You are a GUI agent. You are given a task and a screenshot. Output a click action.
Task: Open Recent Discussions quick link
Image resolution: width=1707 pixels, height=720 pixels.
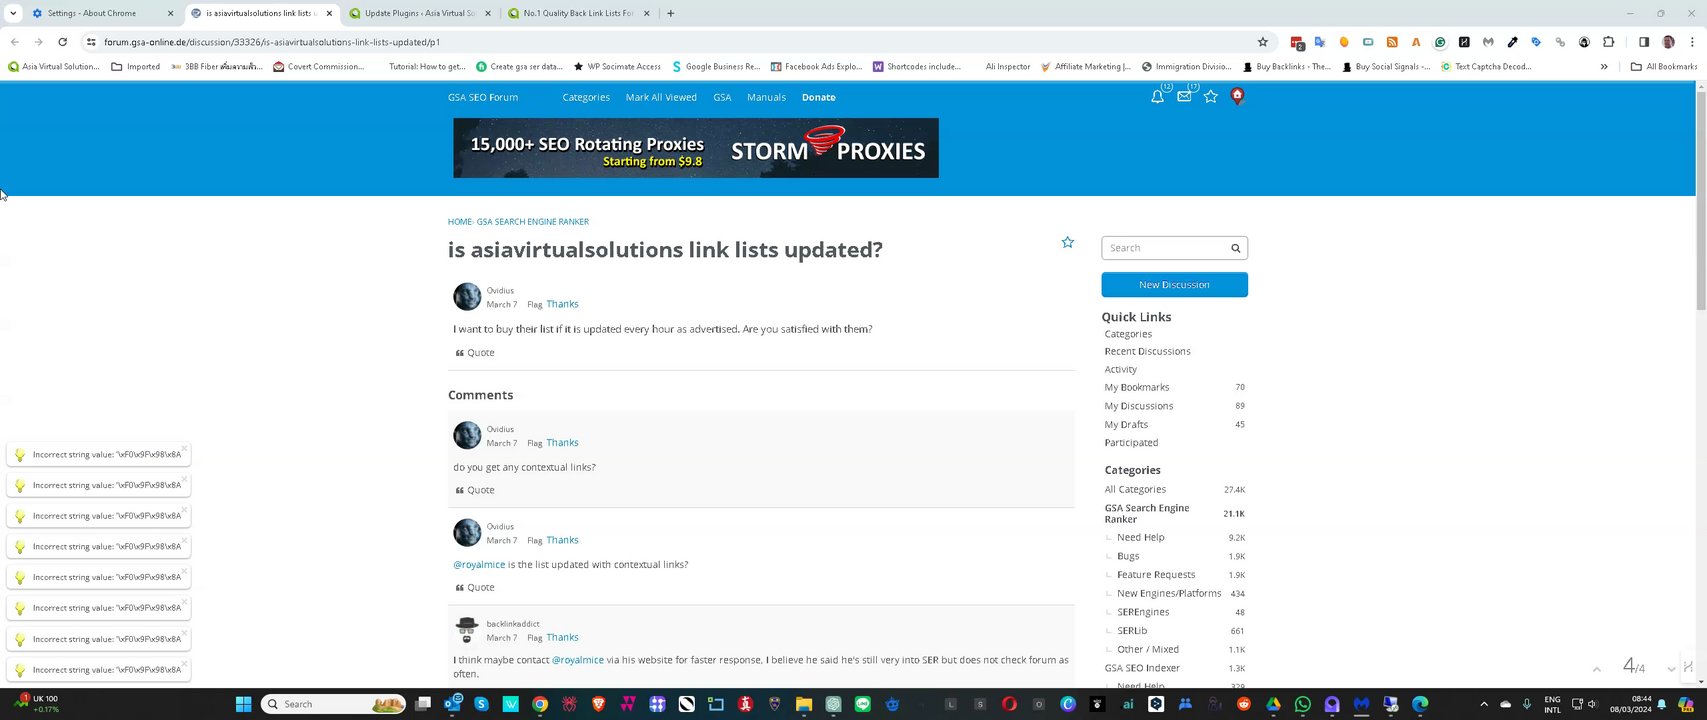coord(1147,352)
